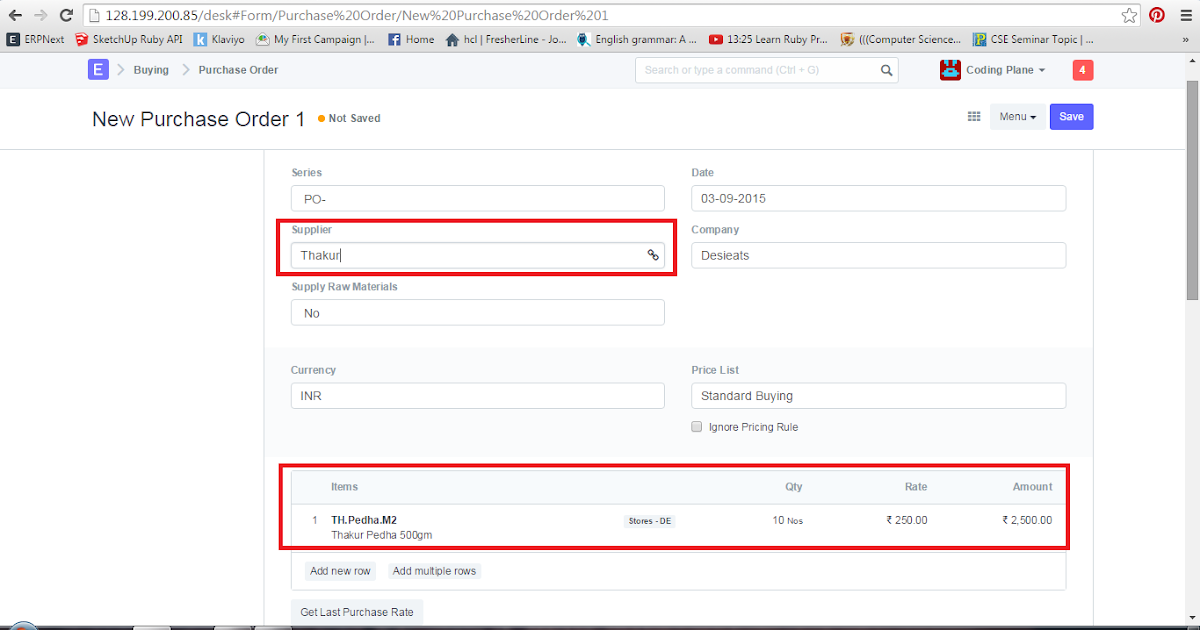Change the Supply Raw Materials selection
1200x630 pixels.
click(x=477, y=312)
